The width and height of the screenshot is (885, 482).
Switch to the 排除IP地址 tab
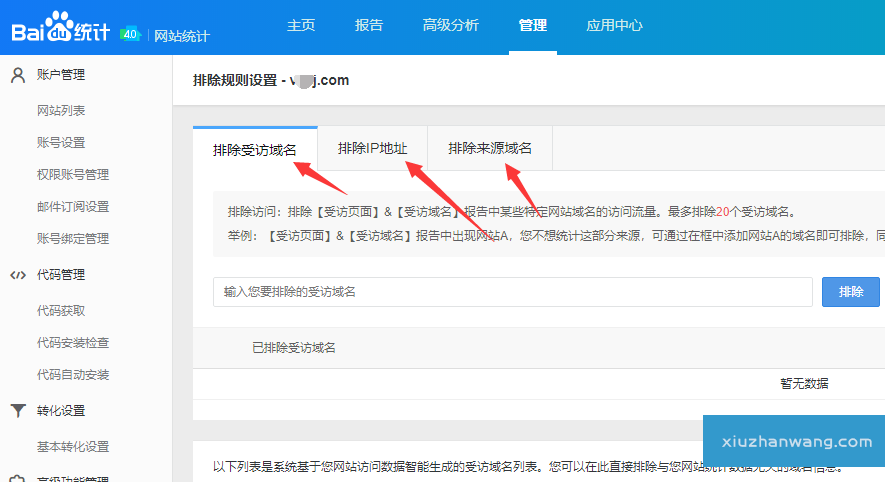pos(372,149)
